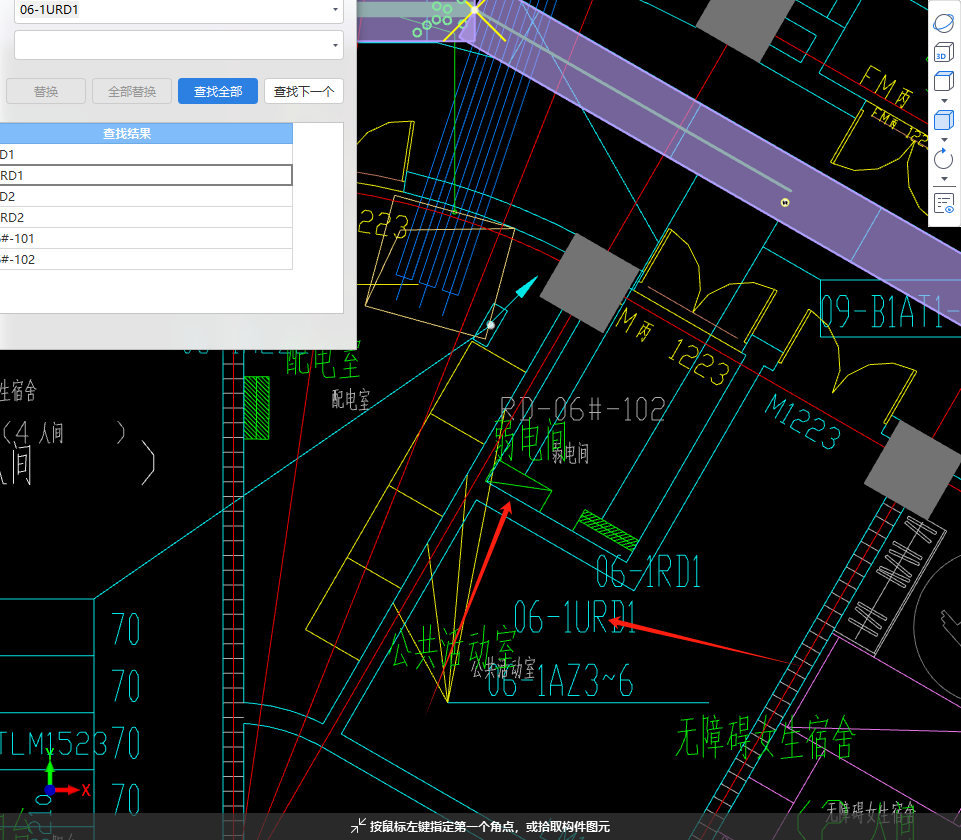Select the result row ending in #-101
961x840 pixels.
146,238
